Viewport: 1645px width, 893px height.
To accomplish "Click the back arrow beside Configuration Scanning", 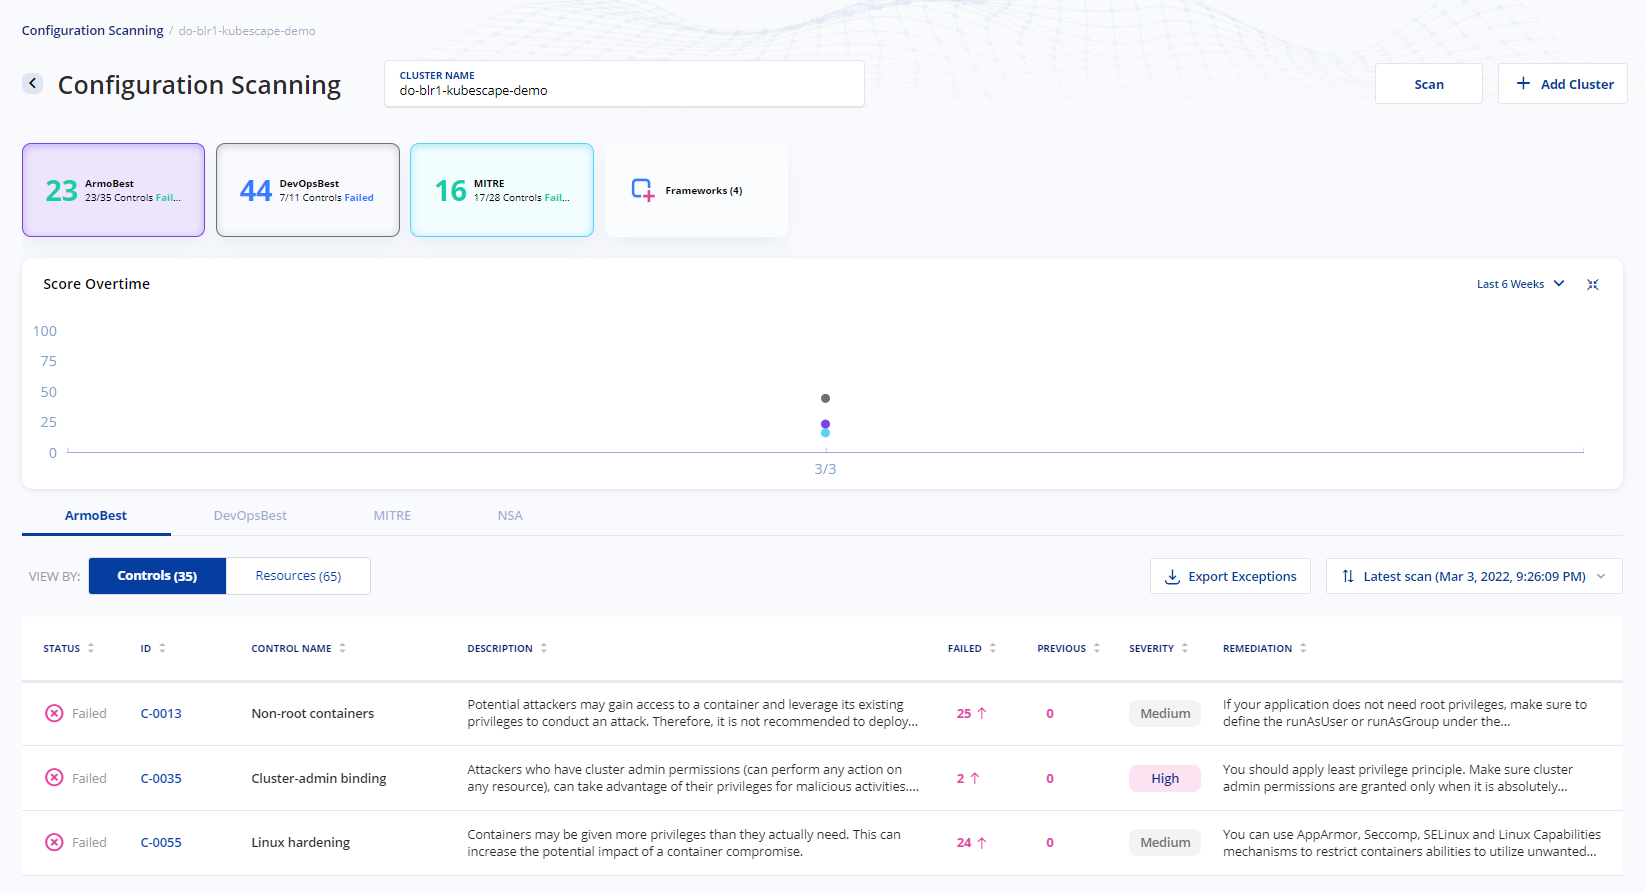I will pos(33,83).
